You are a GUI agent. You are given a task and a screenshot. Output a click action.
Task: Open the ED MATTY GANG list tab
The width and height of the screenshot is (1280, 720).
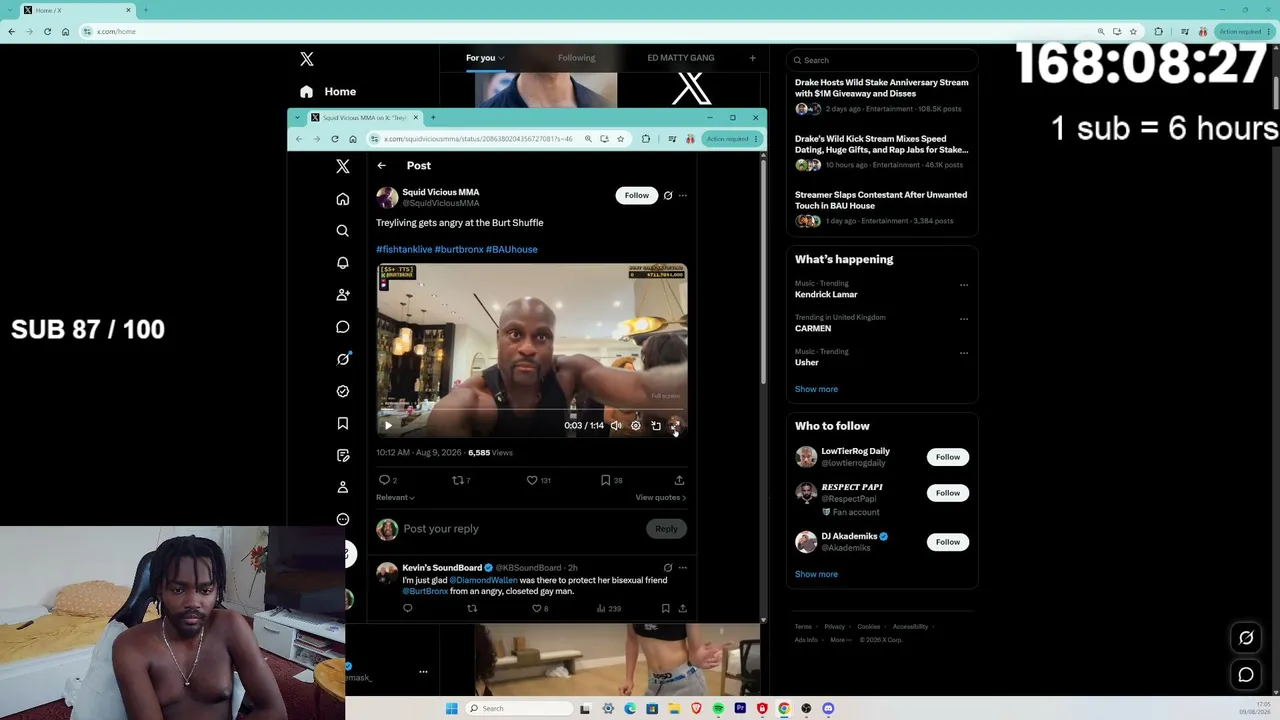point(681,58)
